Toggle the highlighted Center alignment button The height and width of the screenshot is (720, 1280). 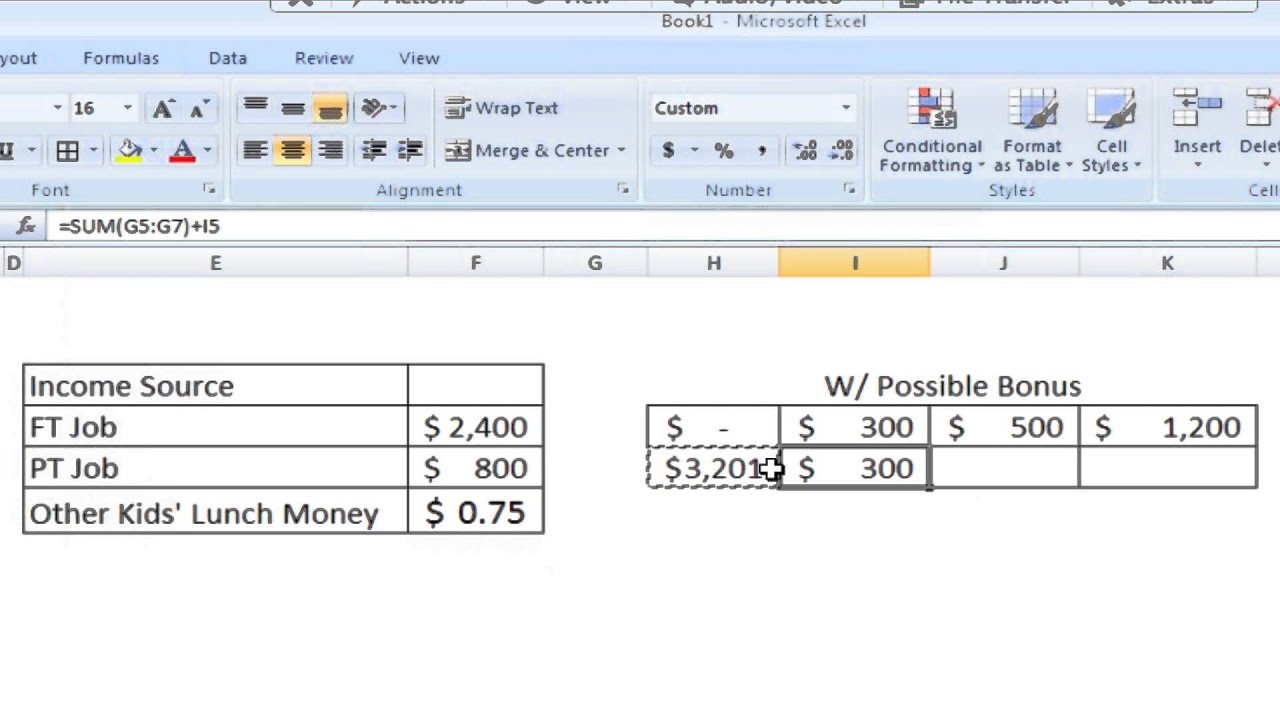pos(293,151)
